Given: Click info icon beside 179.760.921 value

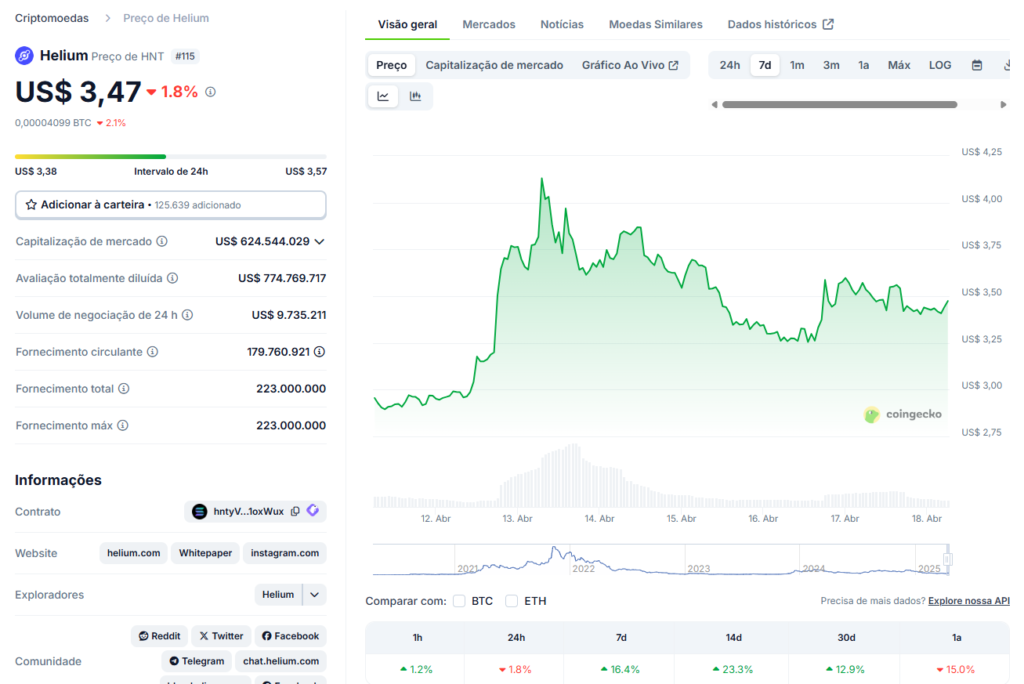Looking at the screenshot, I should (319, 351).
